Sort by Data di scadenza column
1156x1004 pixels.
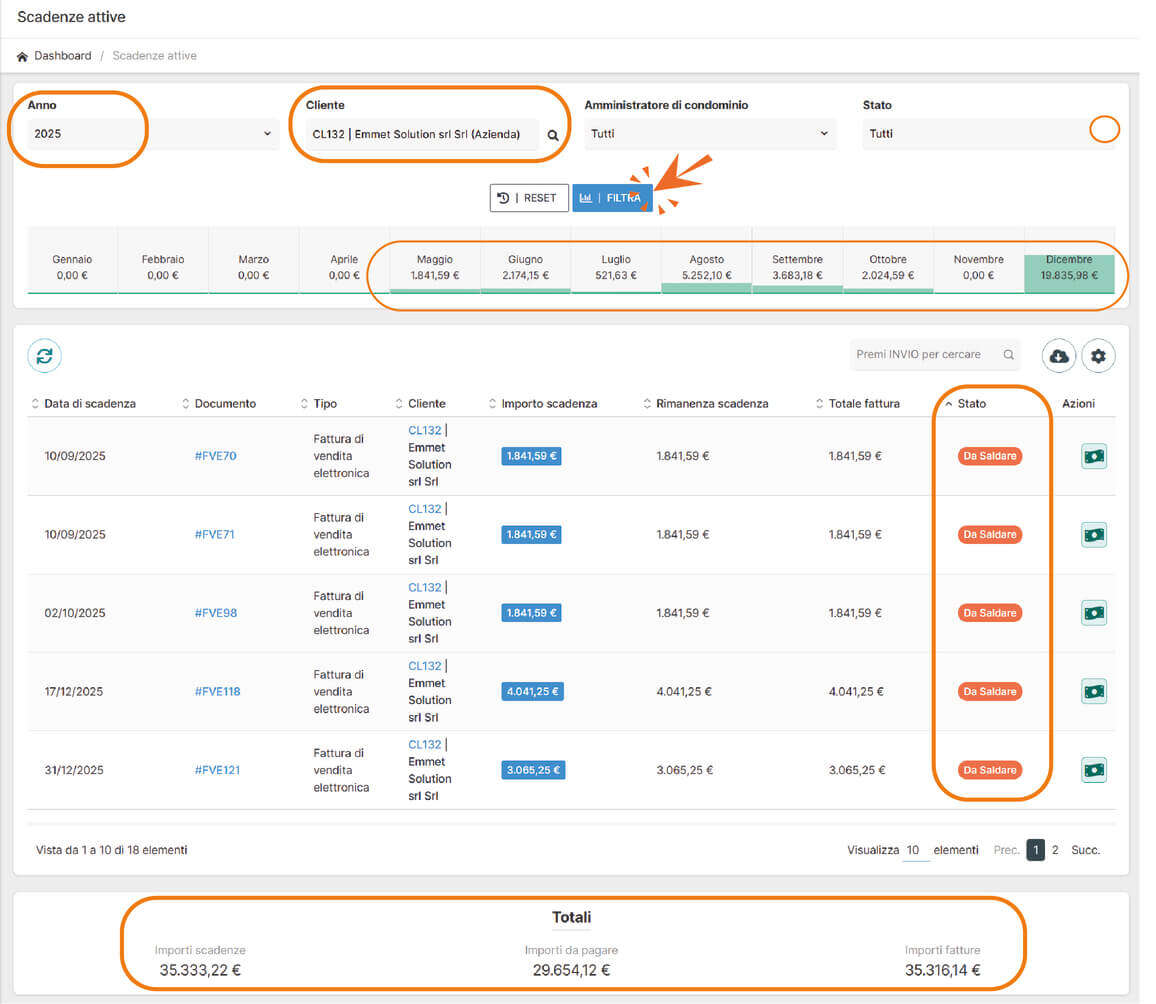coord(89,404)
